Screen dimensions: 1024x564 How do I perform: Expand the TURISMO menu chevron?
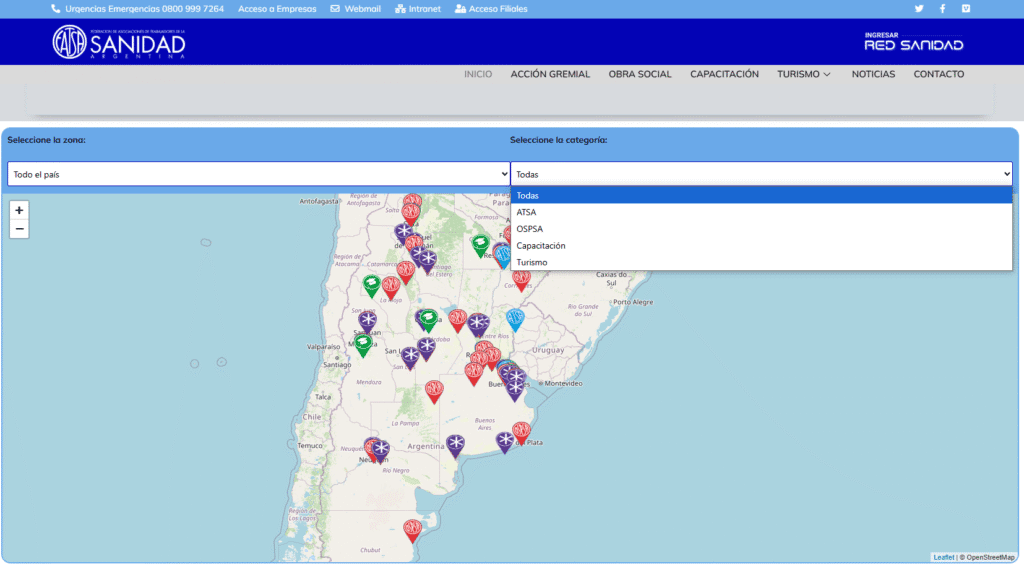pos(827,74)
